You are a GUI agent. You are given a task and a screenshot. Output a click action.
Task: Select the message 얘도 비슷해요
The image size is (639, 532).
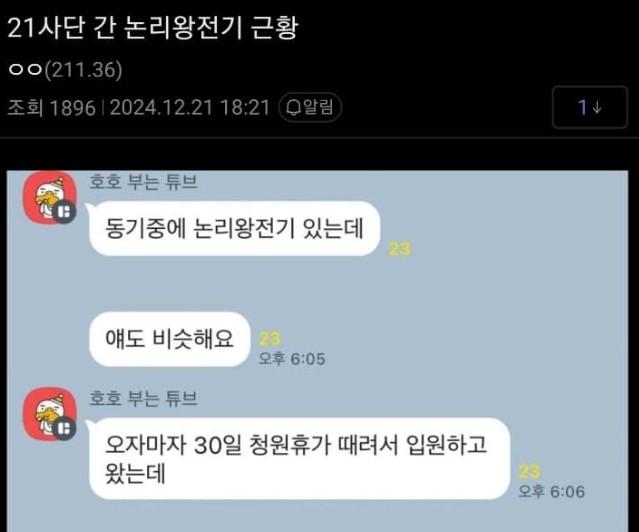click(170, 339)
